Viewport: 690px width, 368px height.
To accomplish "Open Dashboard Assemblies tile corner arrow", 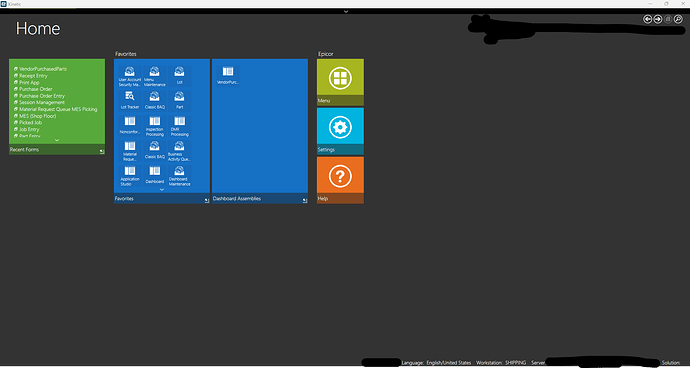I will 305,201.
